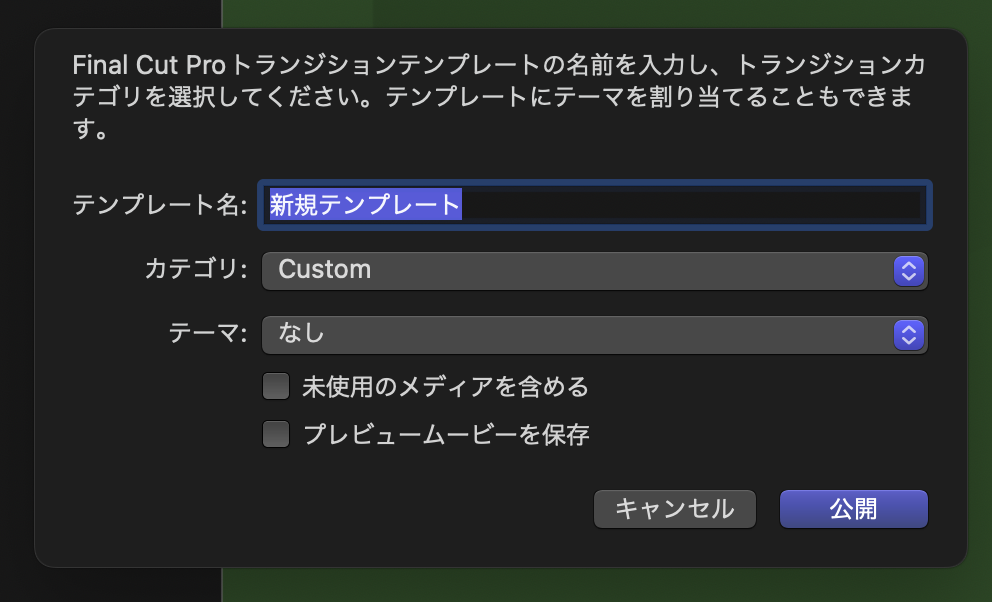This screenshot has width=992, height=602.
Task: Click the 未使用のメディアを含める label text
Action: tap(445, 386)
